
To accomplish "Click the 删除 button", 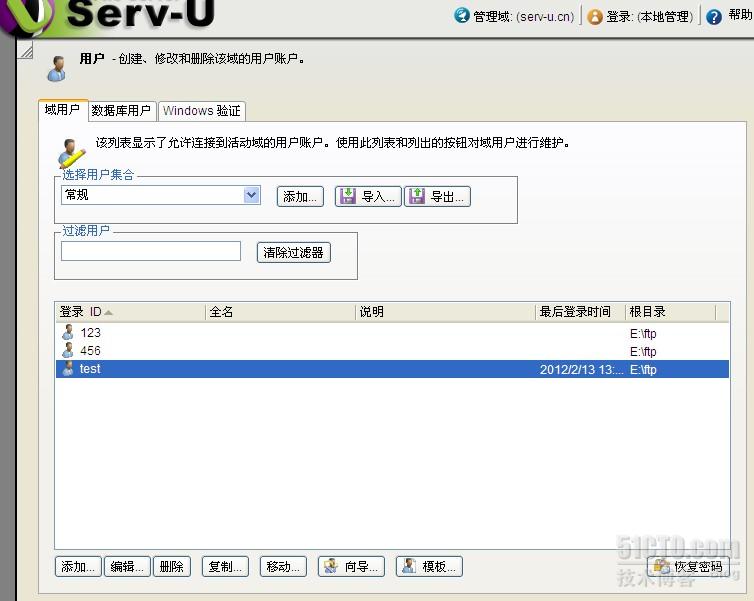I will pos(172,566).
